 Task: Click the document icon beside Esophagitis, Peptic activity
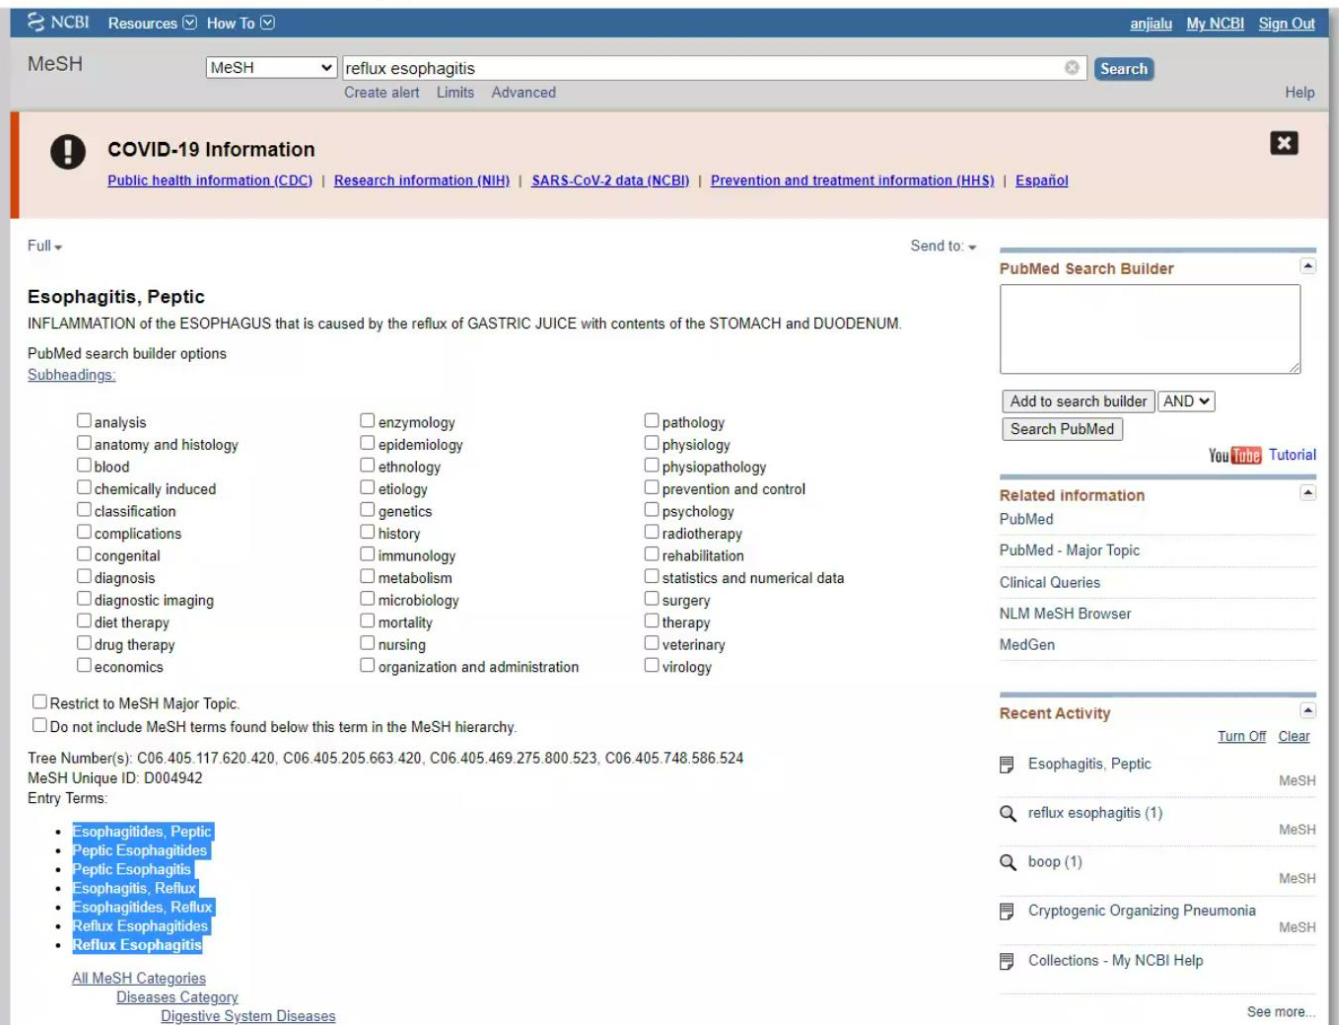(x=1007, y=765)
